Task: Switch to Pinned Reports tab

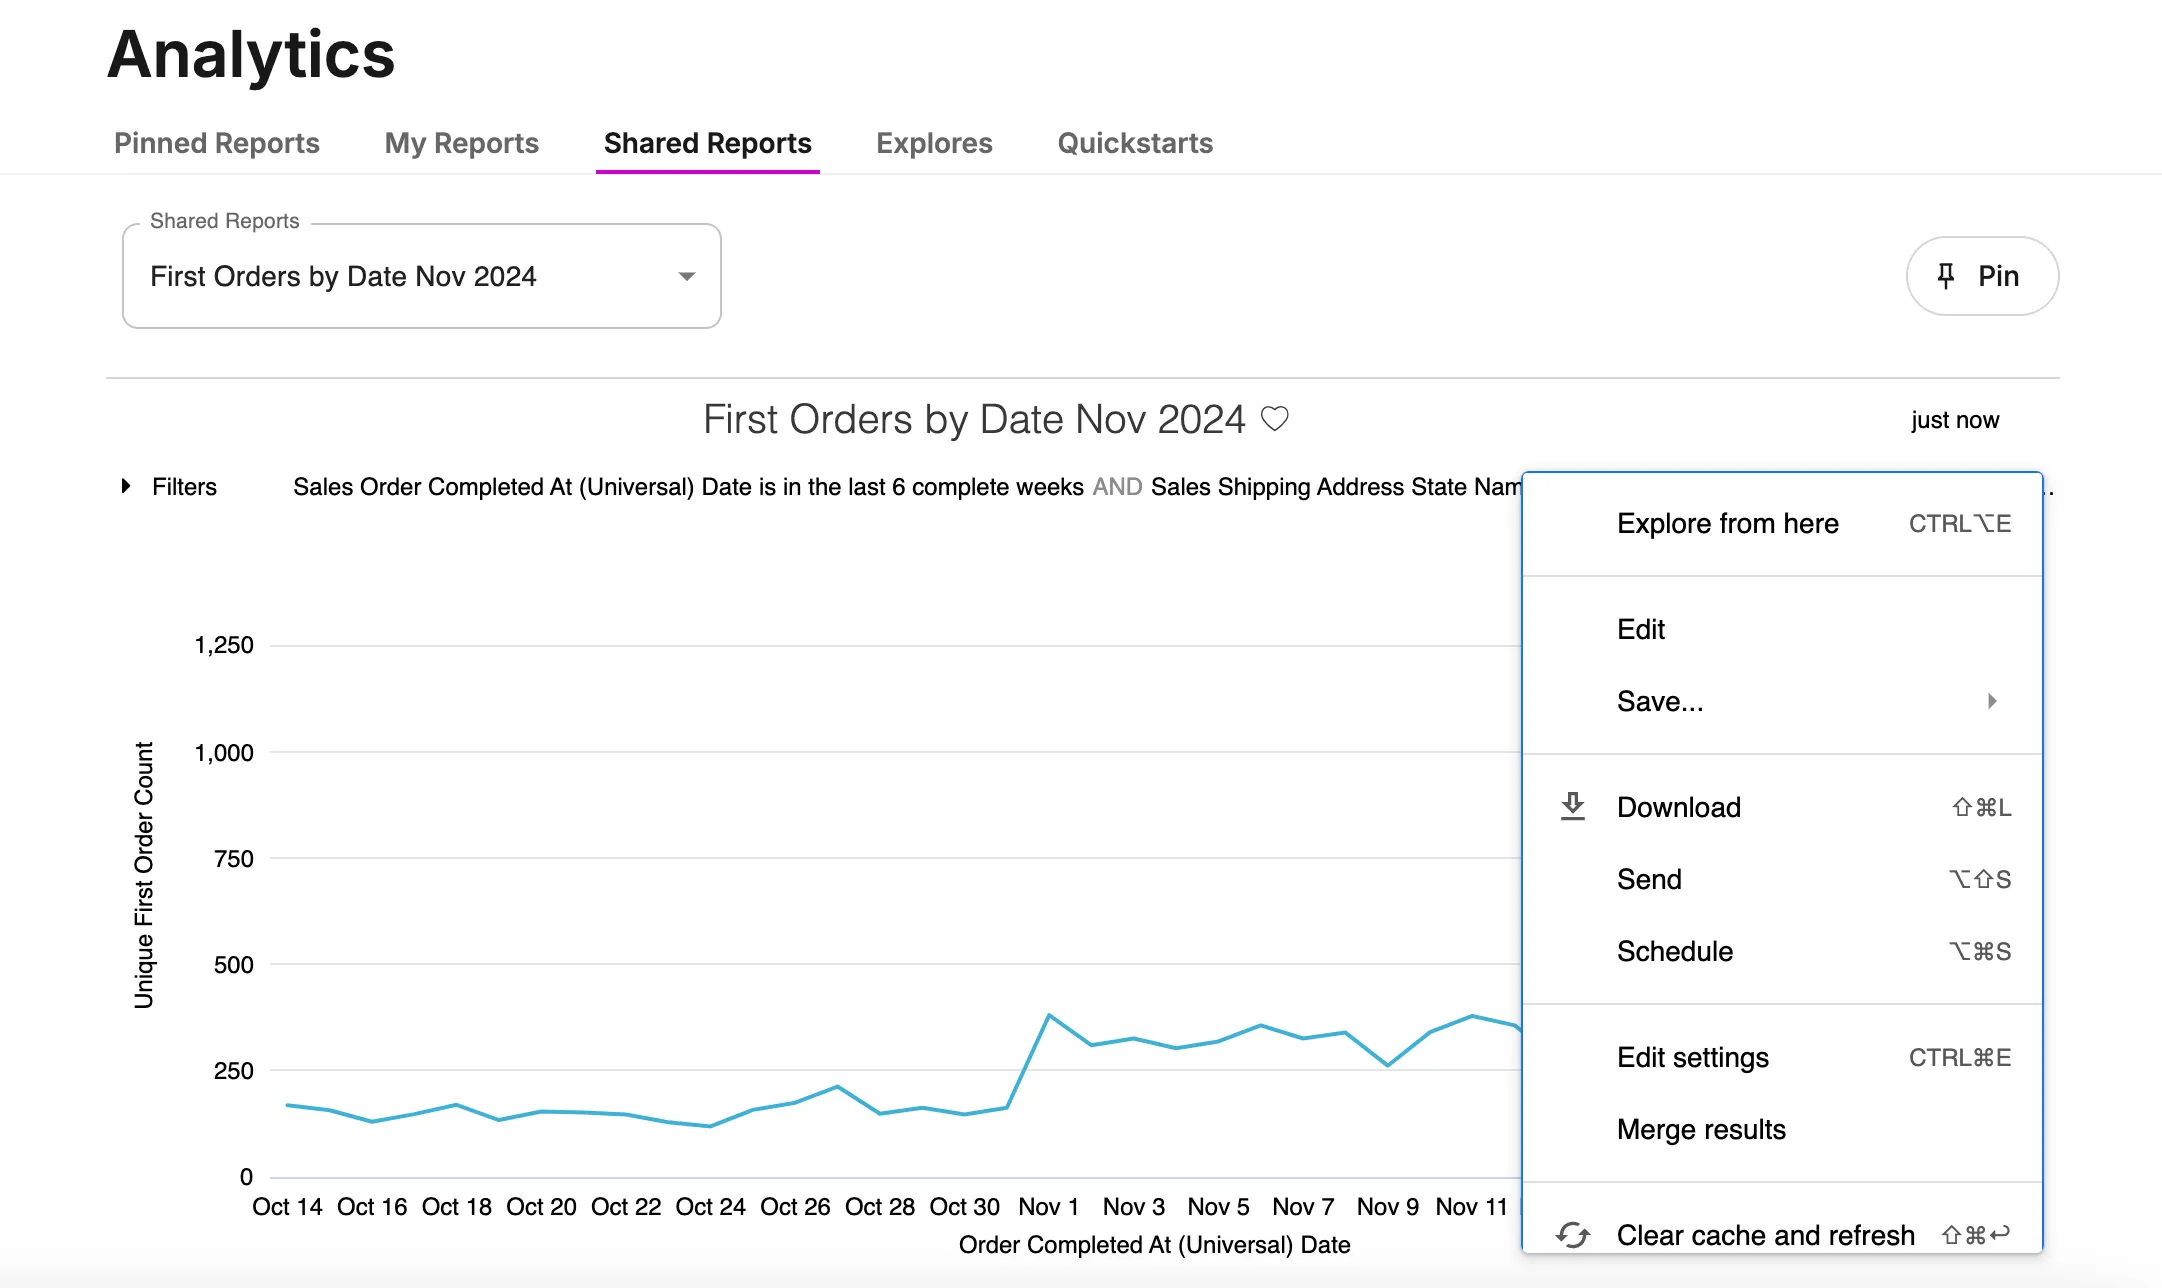Action: [x=217, y=143]
